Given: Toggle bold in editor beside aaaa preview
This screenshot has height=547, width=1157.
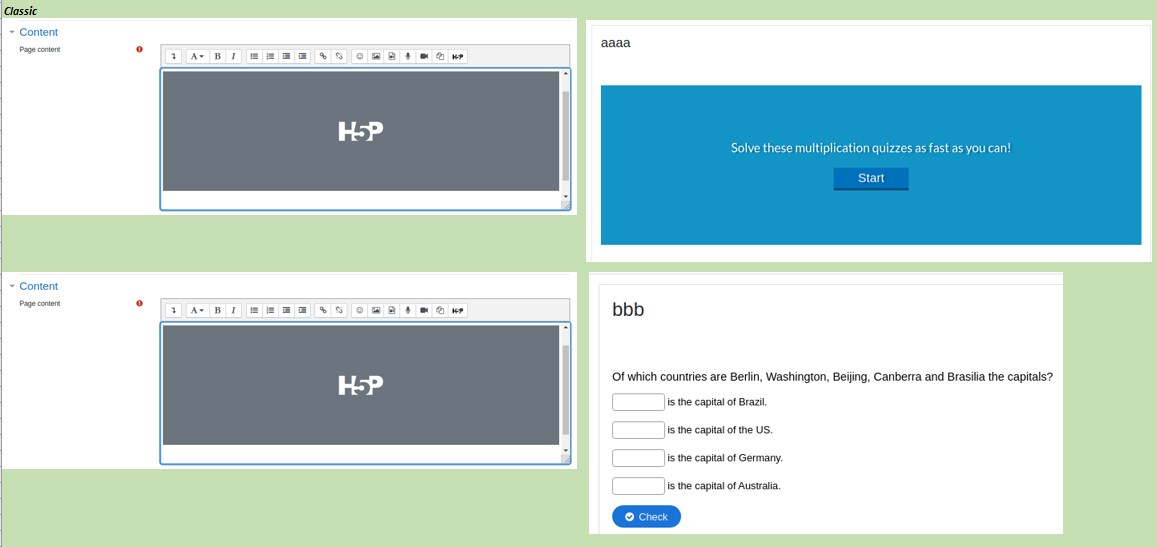Looking at the screenshot, I should pos(218,56).
